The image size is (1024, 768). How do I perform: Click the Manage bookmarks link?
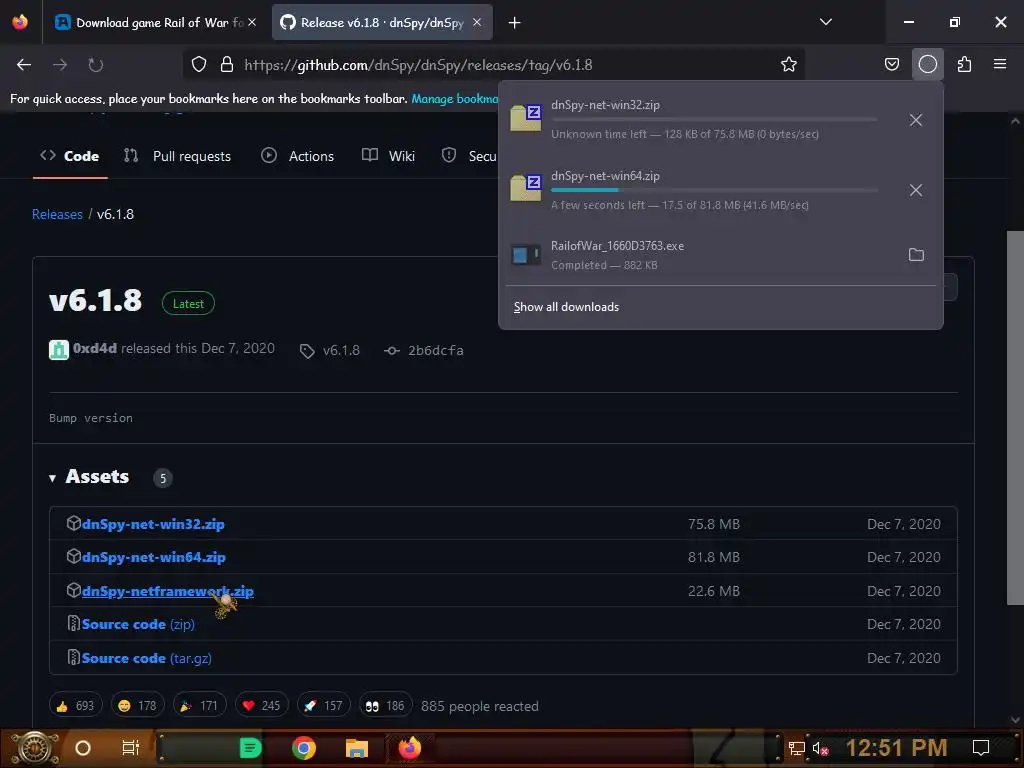point(455,99)
